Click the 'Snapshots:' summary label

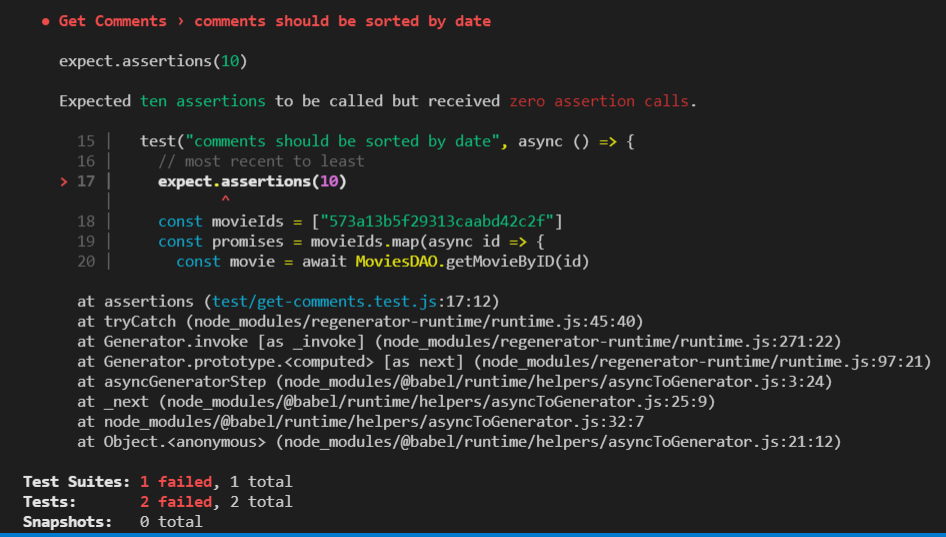coord(68,521)
